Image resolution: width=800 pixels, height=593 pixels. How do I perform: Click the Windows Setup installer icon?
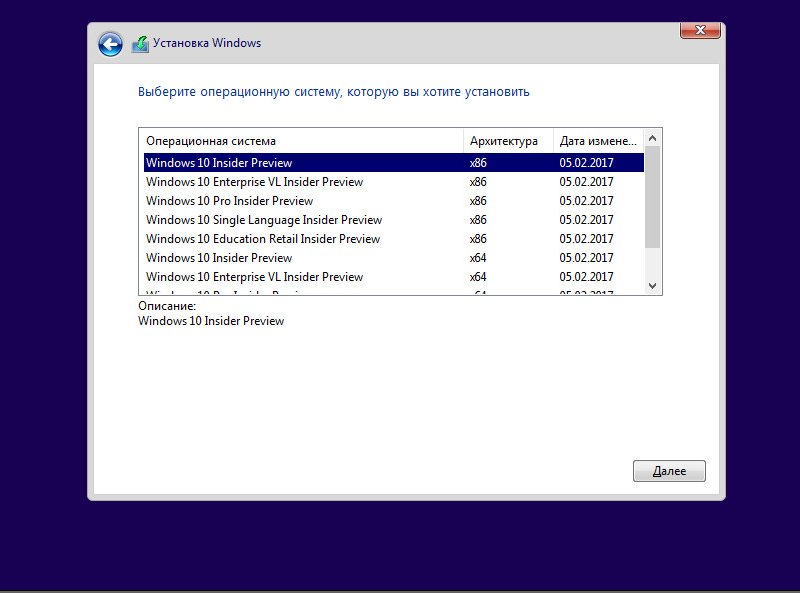click(x=140, y=44)
